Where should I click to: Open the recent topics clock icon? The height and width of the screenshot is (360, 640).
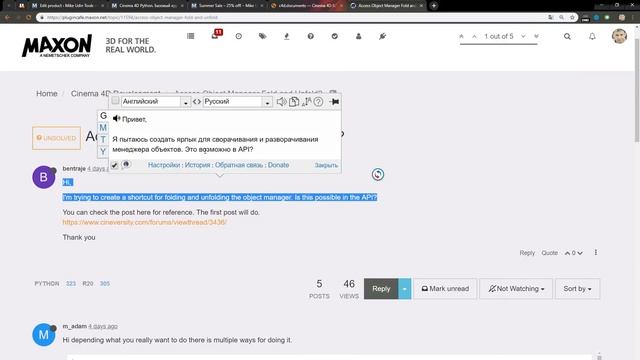pos(239,36)
